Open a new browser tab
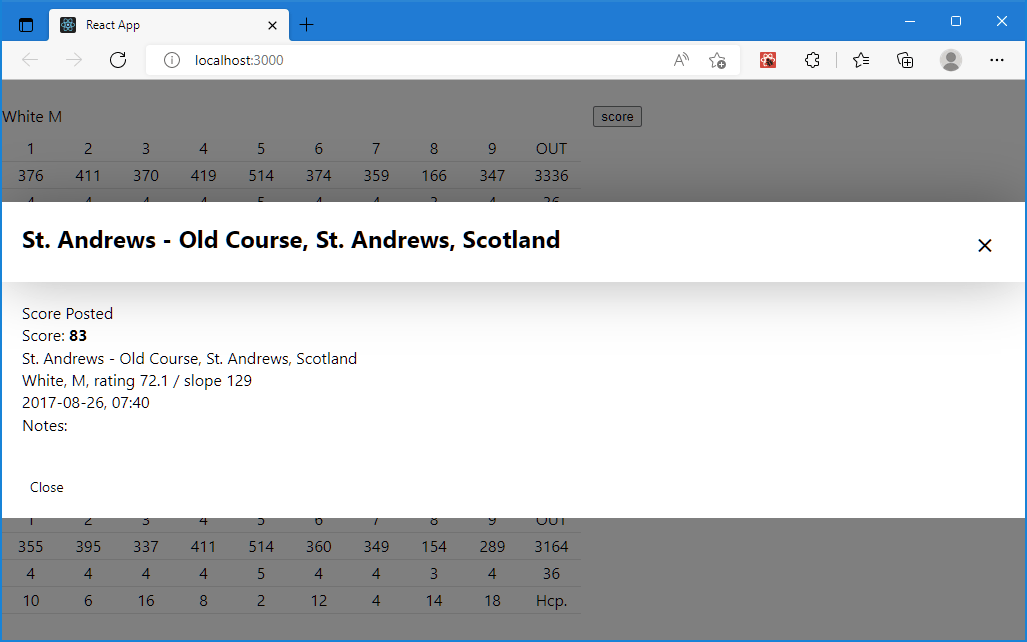Screen dimensions: 1027x642 click(306, 25)
